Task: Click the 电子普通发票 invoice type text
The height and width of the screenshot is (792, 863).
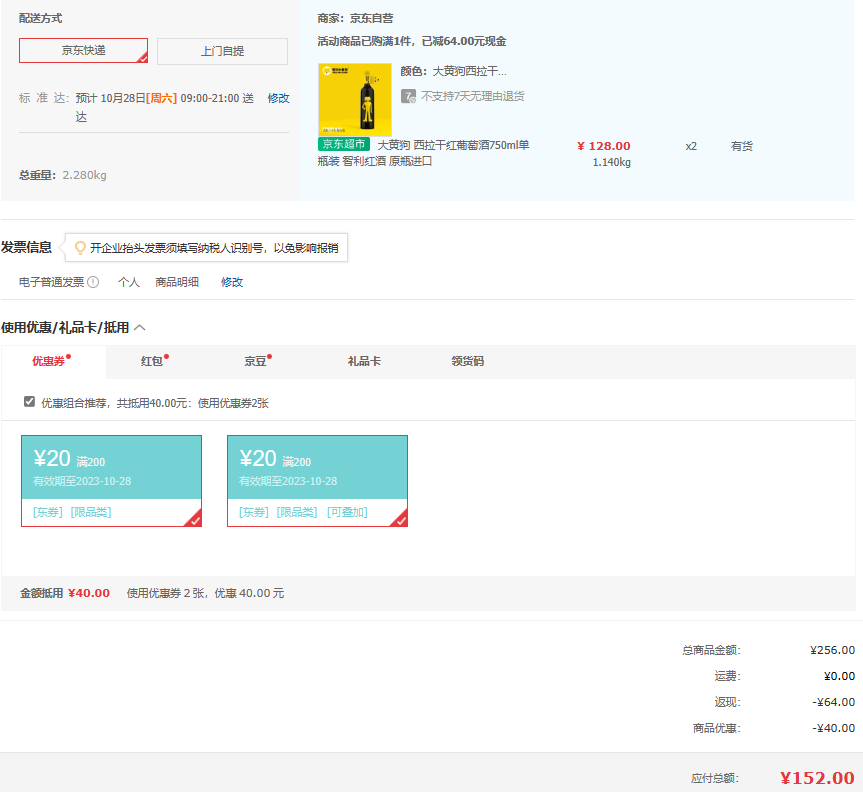Action: pos(52,282)
